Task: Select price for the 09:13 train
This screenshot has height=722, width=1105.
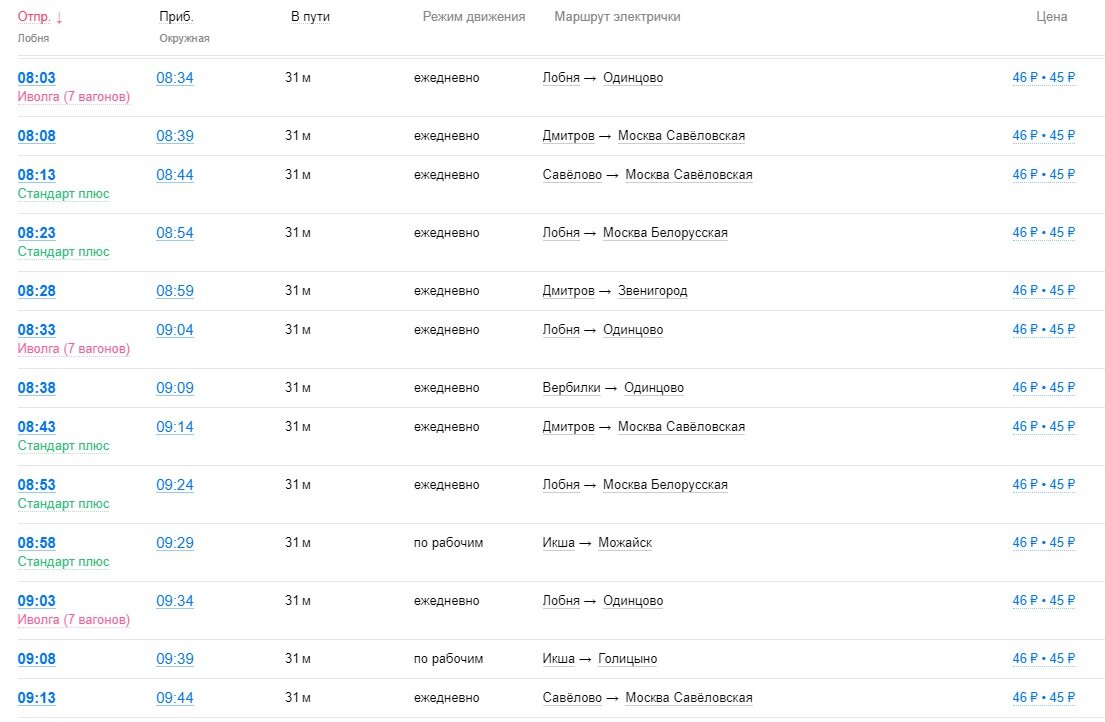Action: pyautogui.click(x=1044, y=698)
